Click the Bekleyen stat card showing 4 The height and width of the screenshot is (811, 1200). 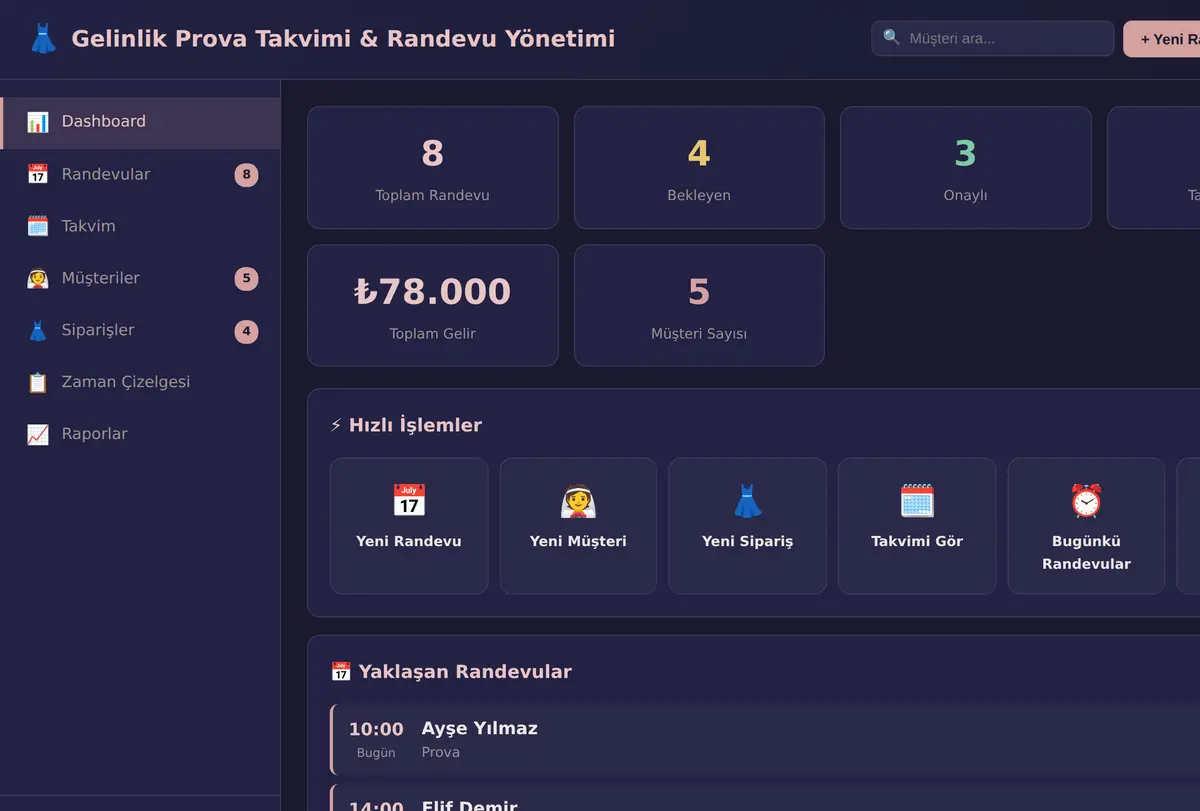tap(699, 168)
